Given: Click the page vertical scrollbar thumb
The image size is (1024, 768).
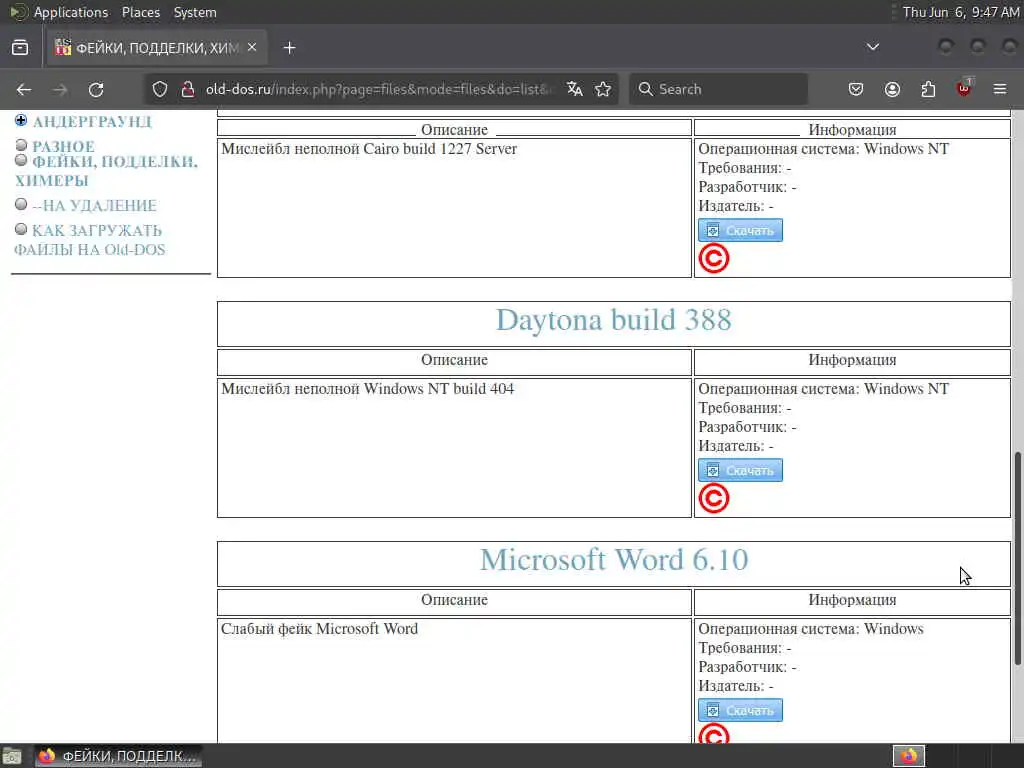Looking at the screenshot, I should coord(1017,558).
